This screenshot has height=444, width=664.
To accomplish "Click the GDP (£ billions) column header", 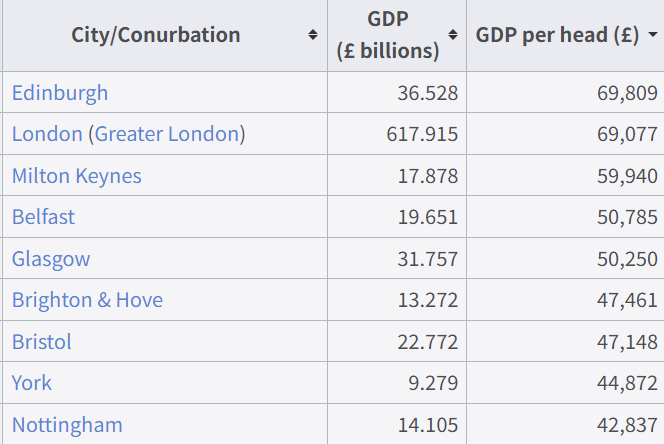I will click(x=397, y=36).
